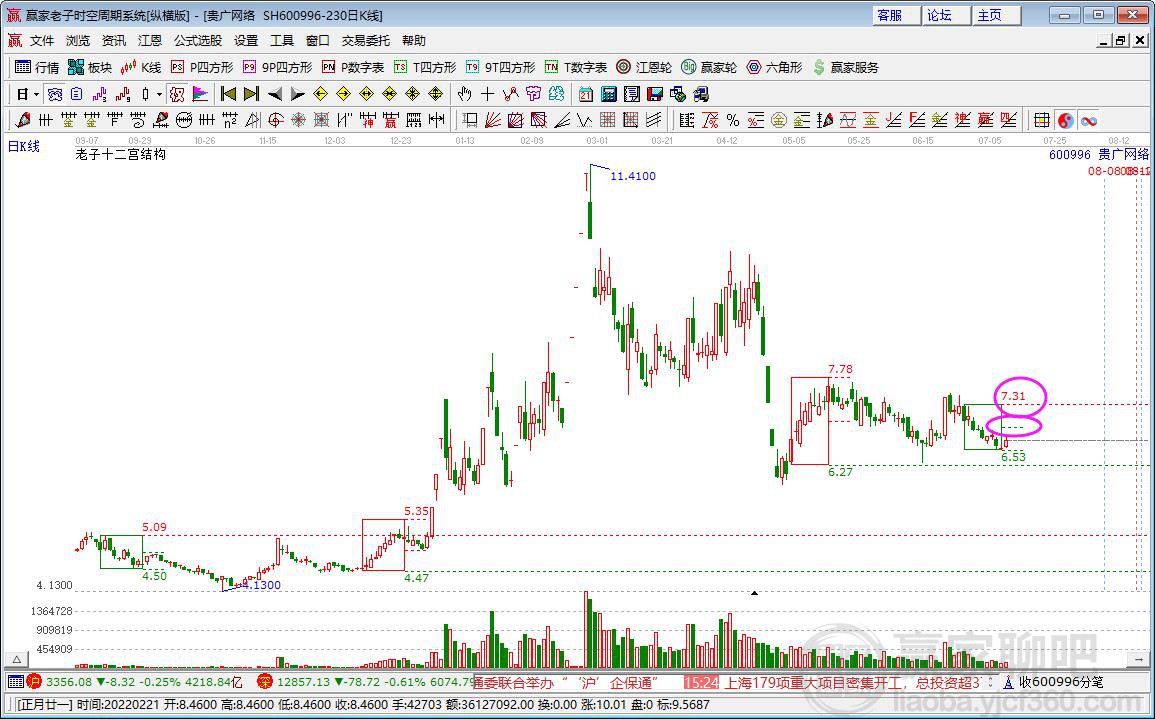The height and width of the screenshot is (719, 1155).
Task: Toggle the yin-yang icon
Action: [x=1065, y=120]
